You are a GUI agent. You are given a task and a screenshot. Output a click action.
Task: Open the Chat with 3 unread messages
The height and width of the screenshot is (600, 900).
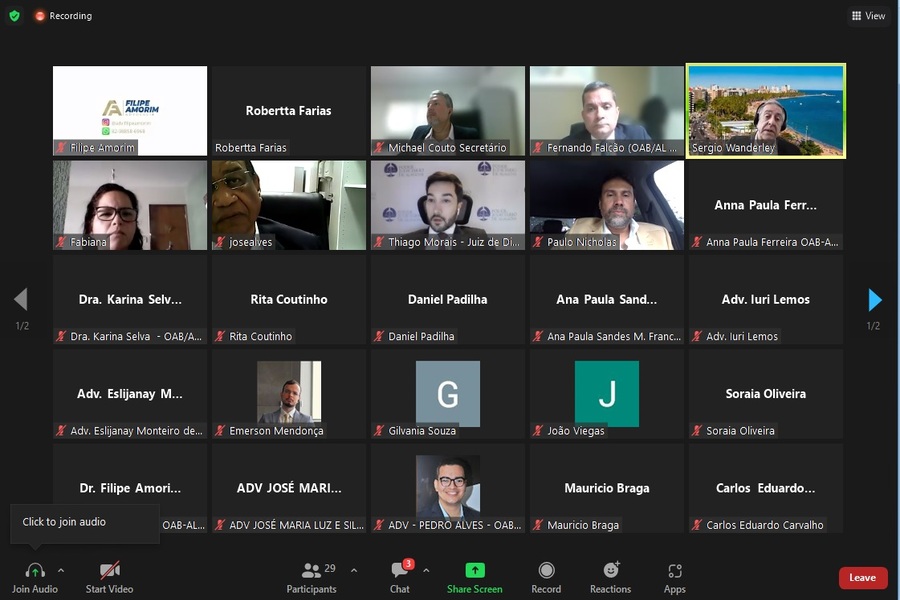point(400,570)
